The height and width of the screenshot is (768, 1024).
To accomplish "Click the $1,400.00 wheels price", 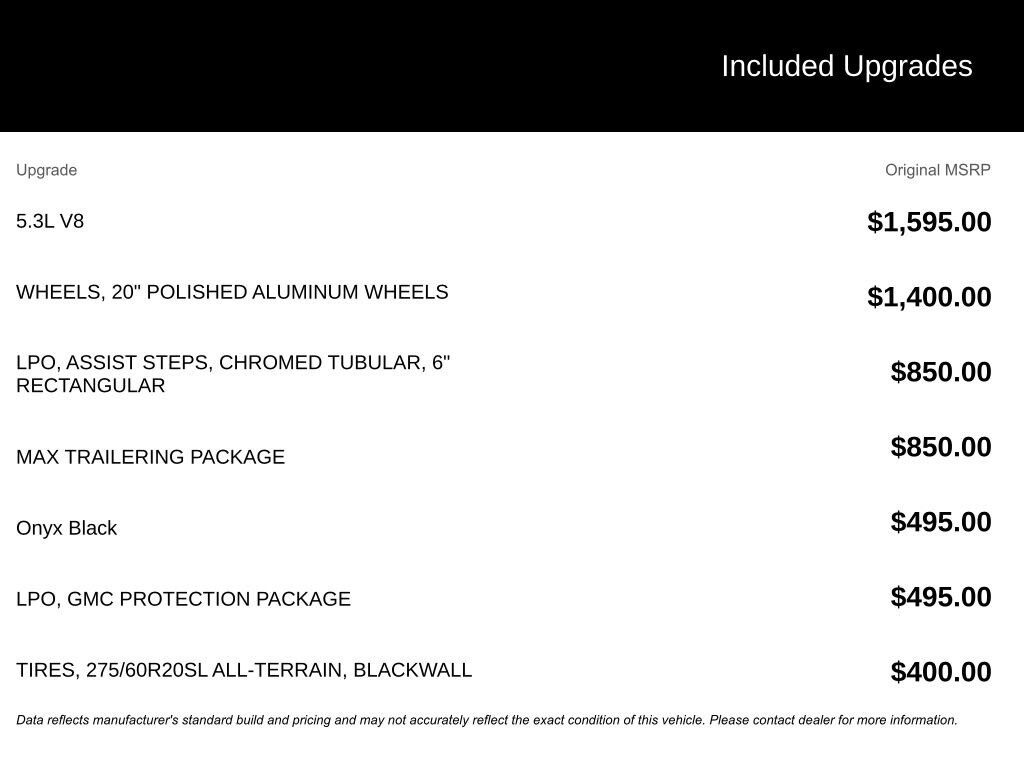I will (x=929, y=297).
